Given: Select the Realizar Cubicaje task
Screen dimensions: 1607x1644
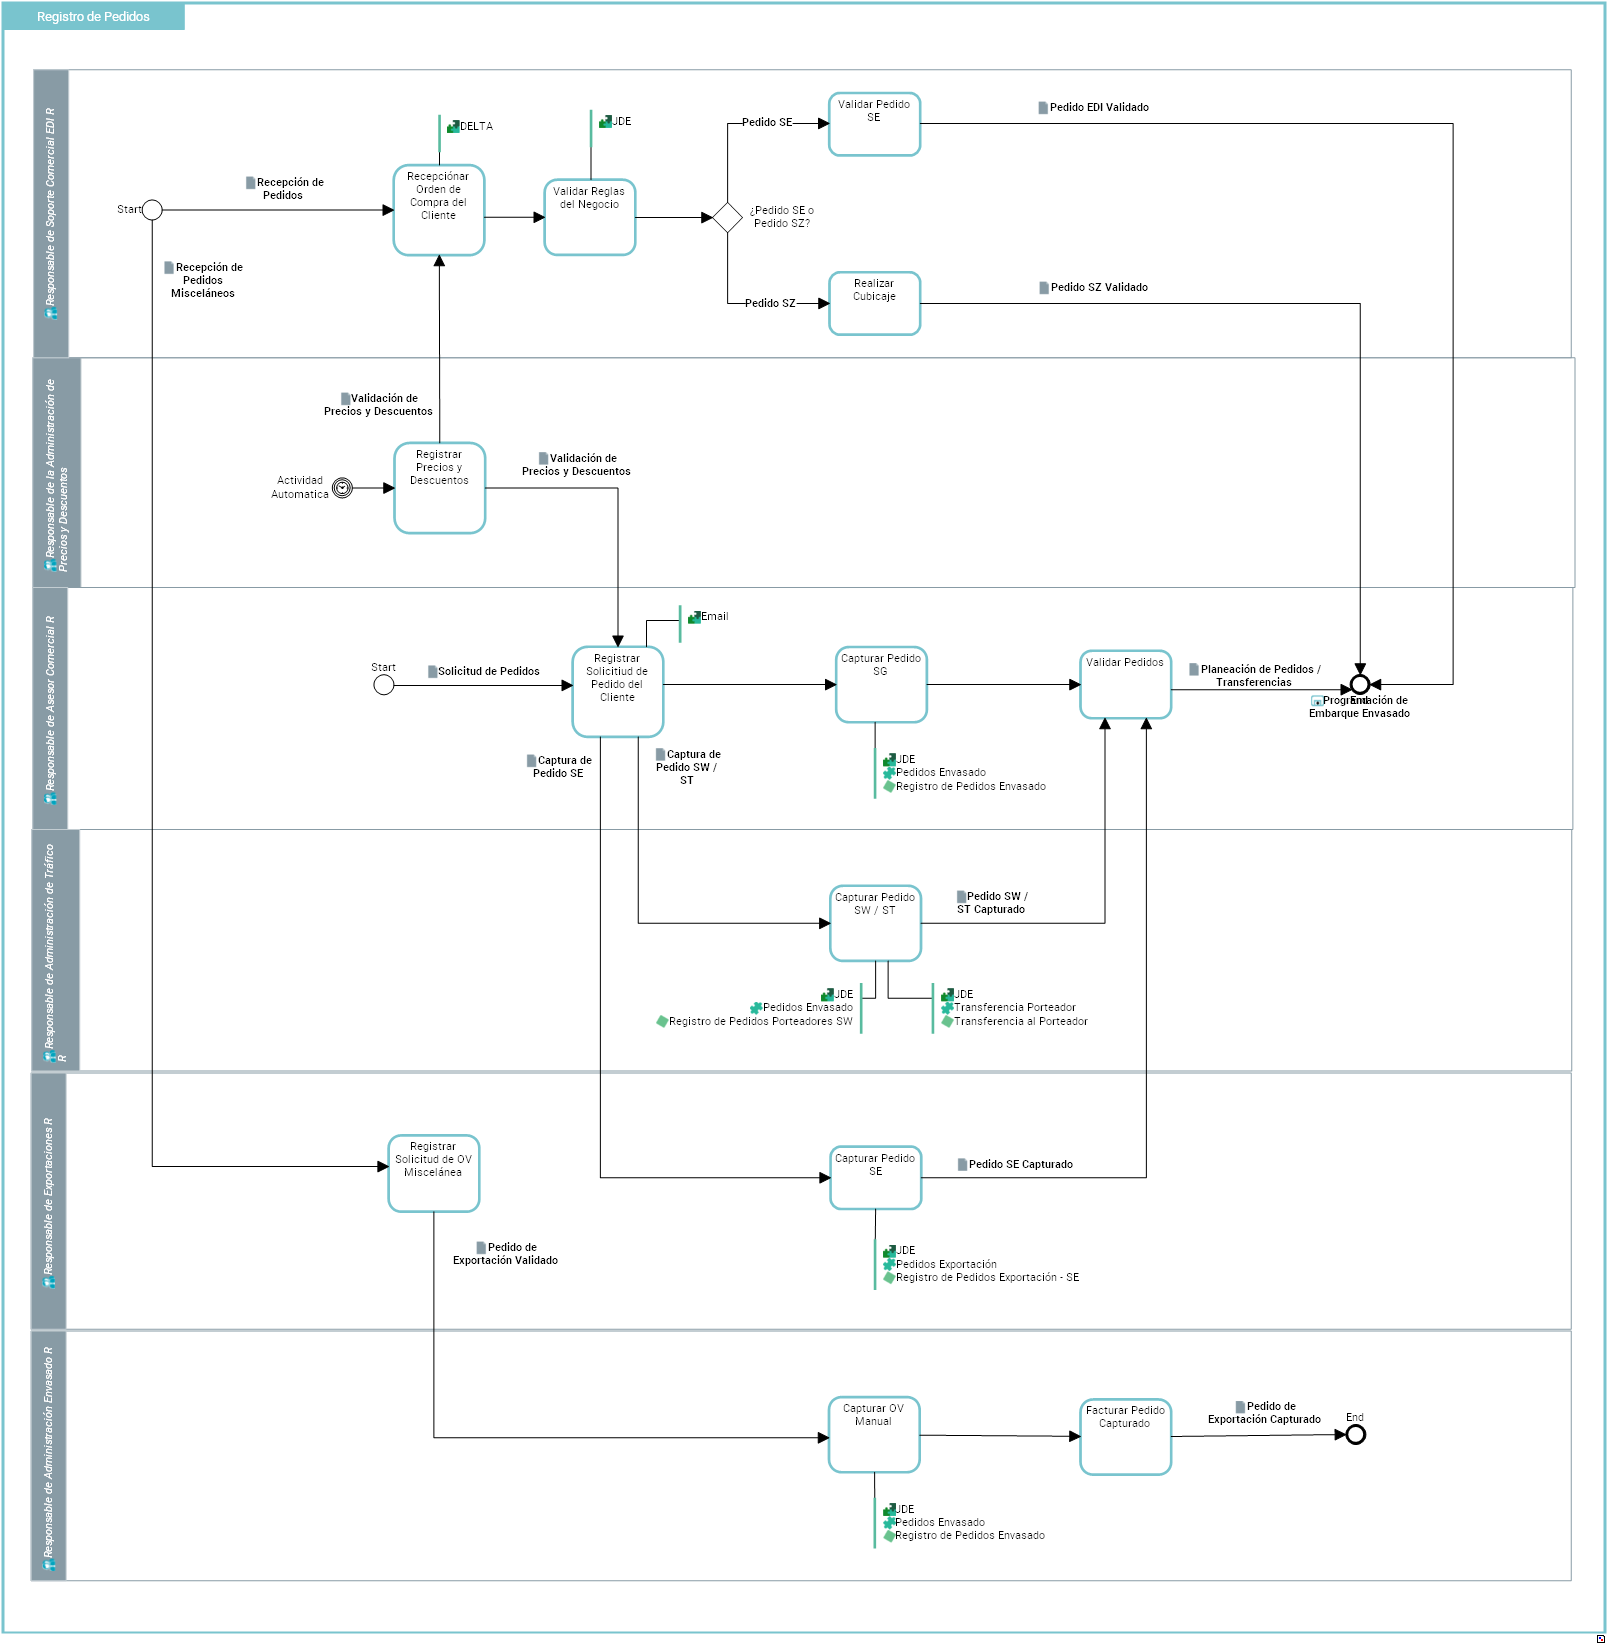Looking at the screenshot, I should pos(875,303).
